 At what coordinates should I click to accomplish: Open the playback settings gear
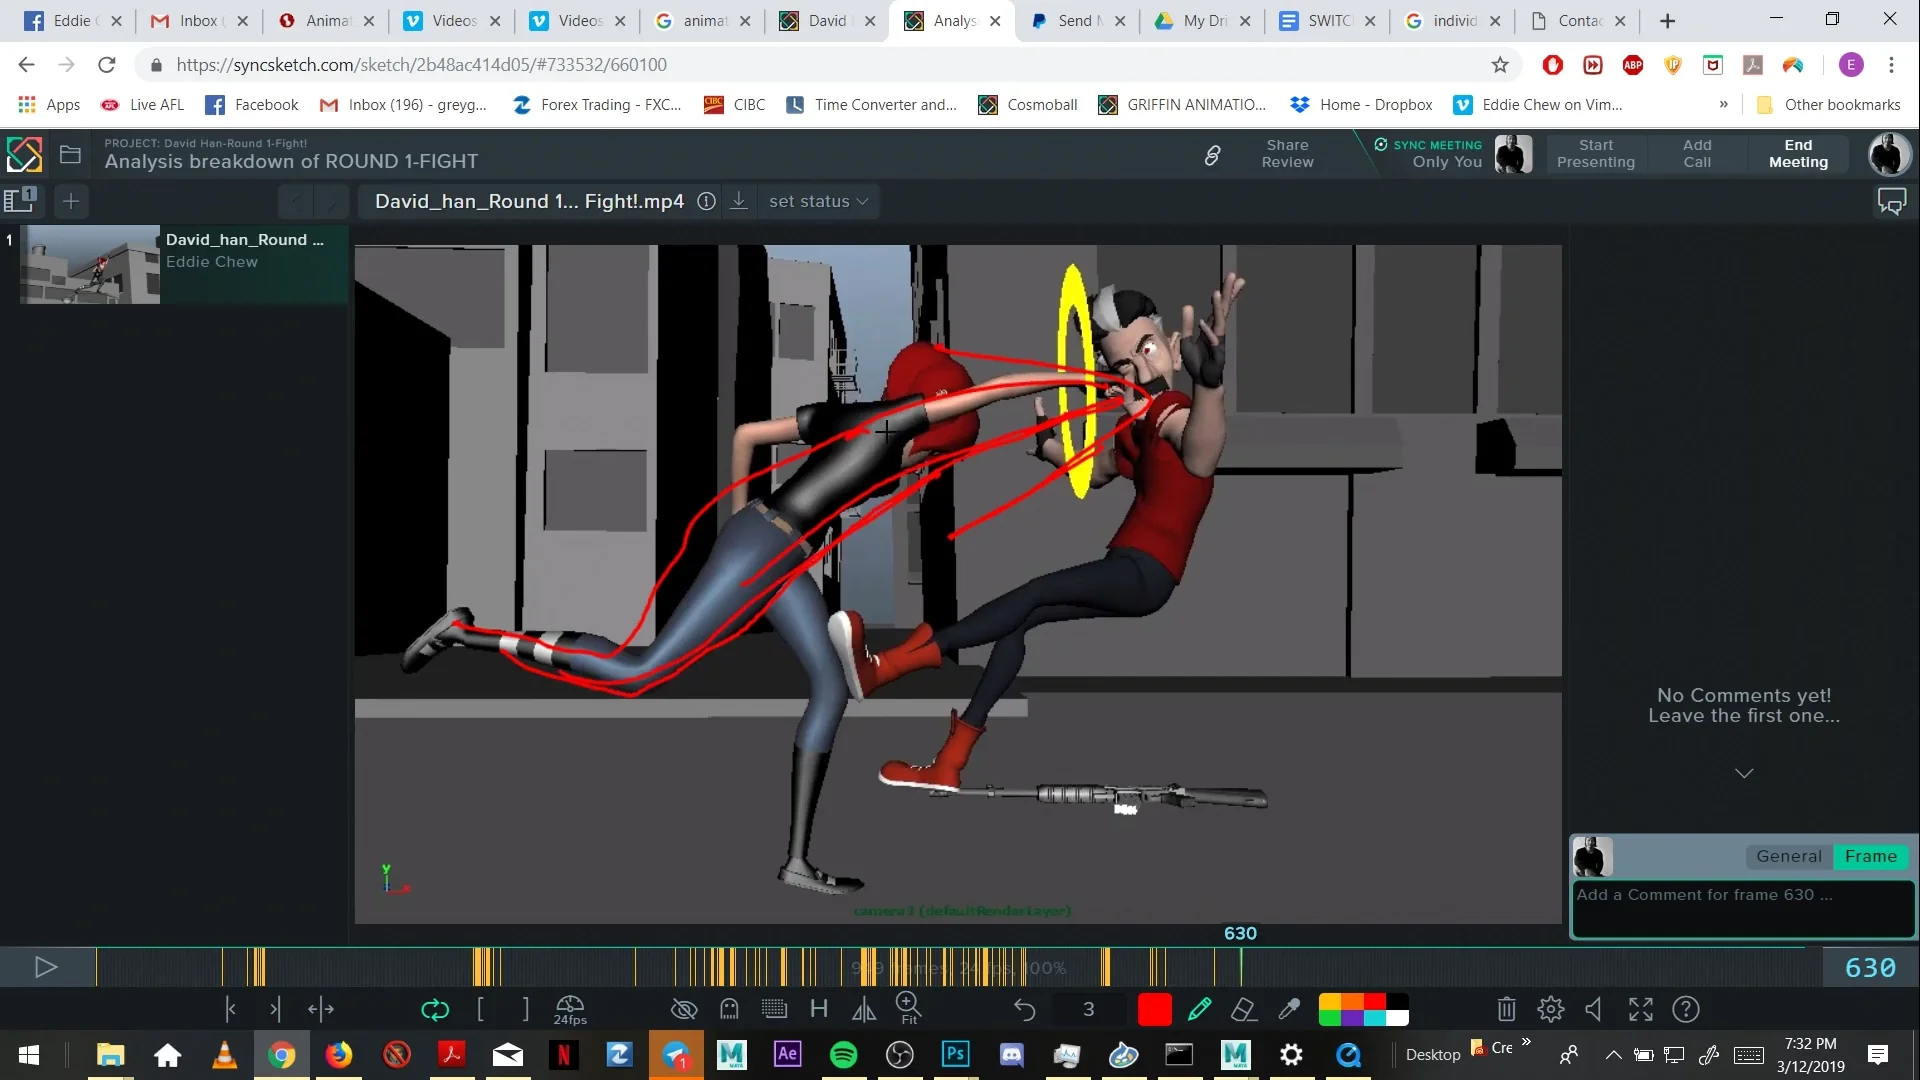coord(1550,1009)
